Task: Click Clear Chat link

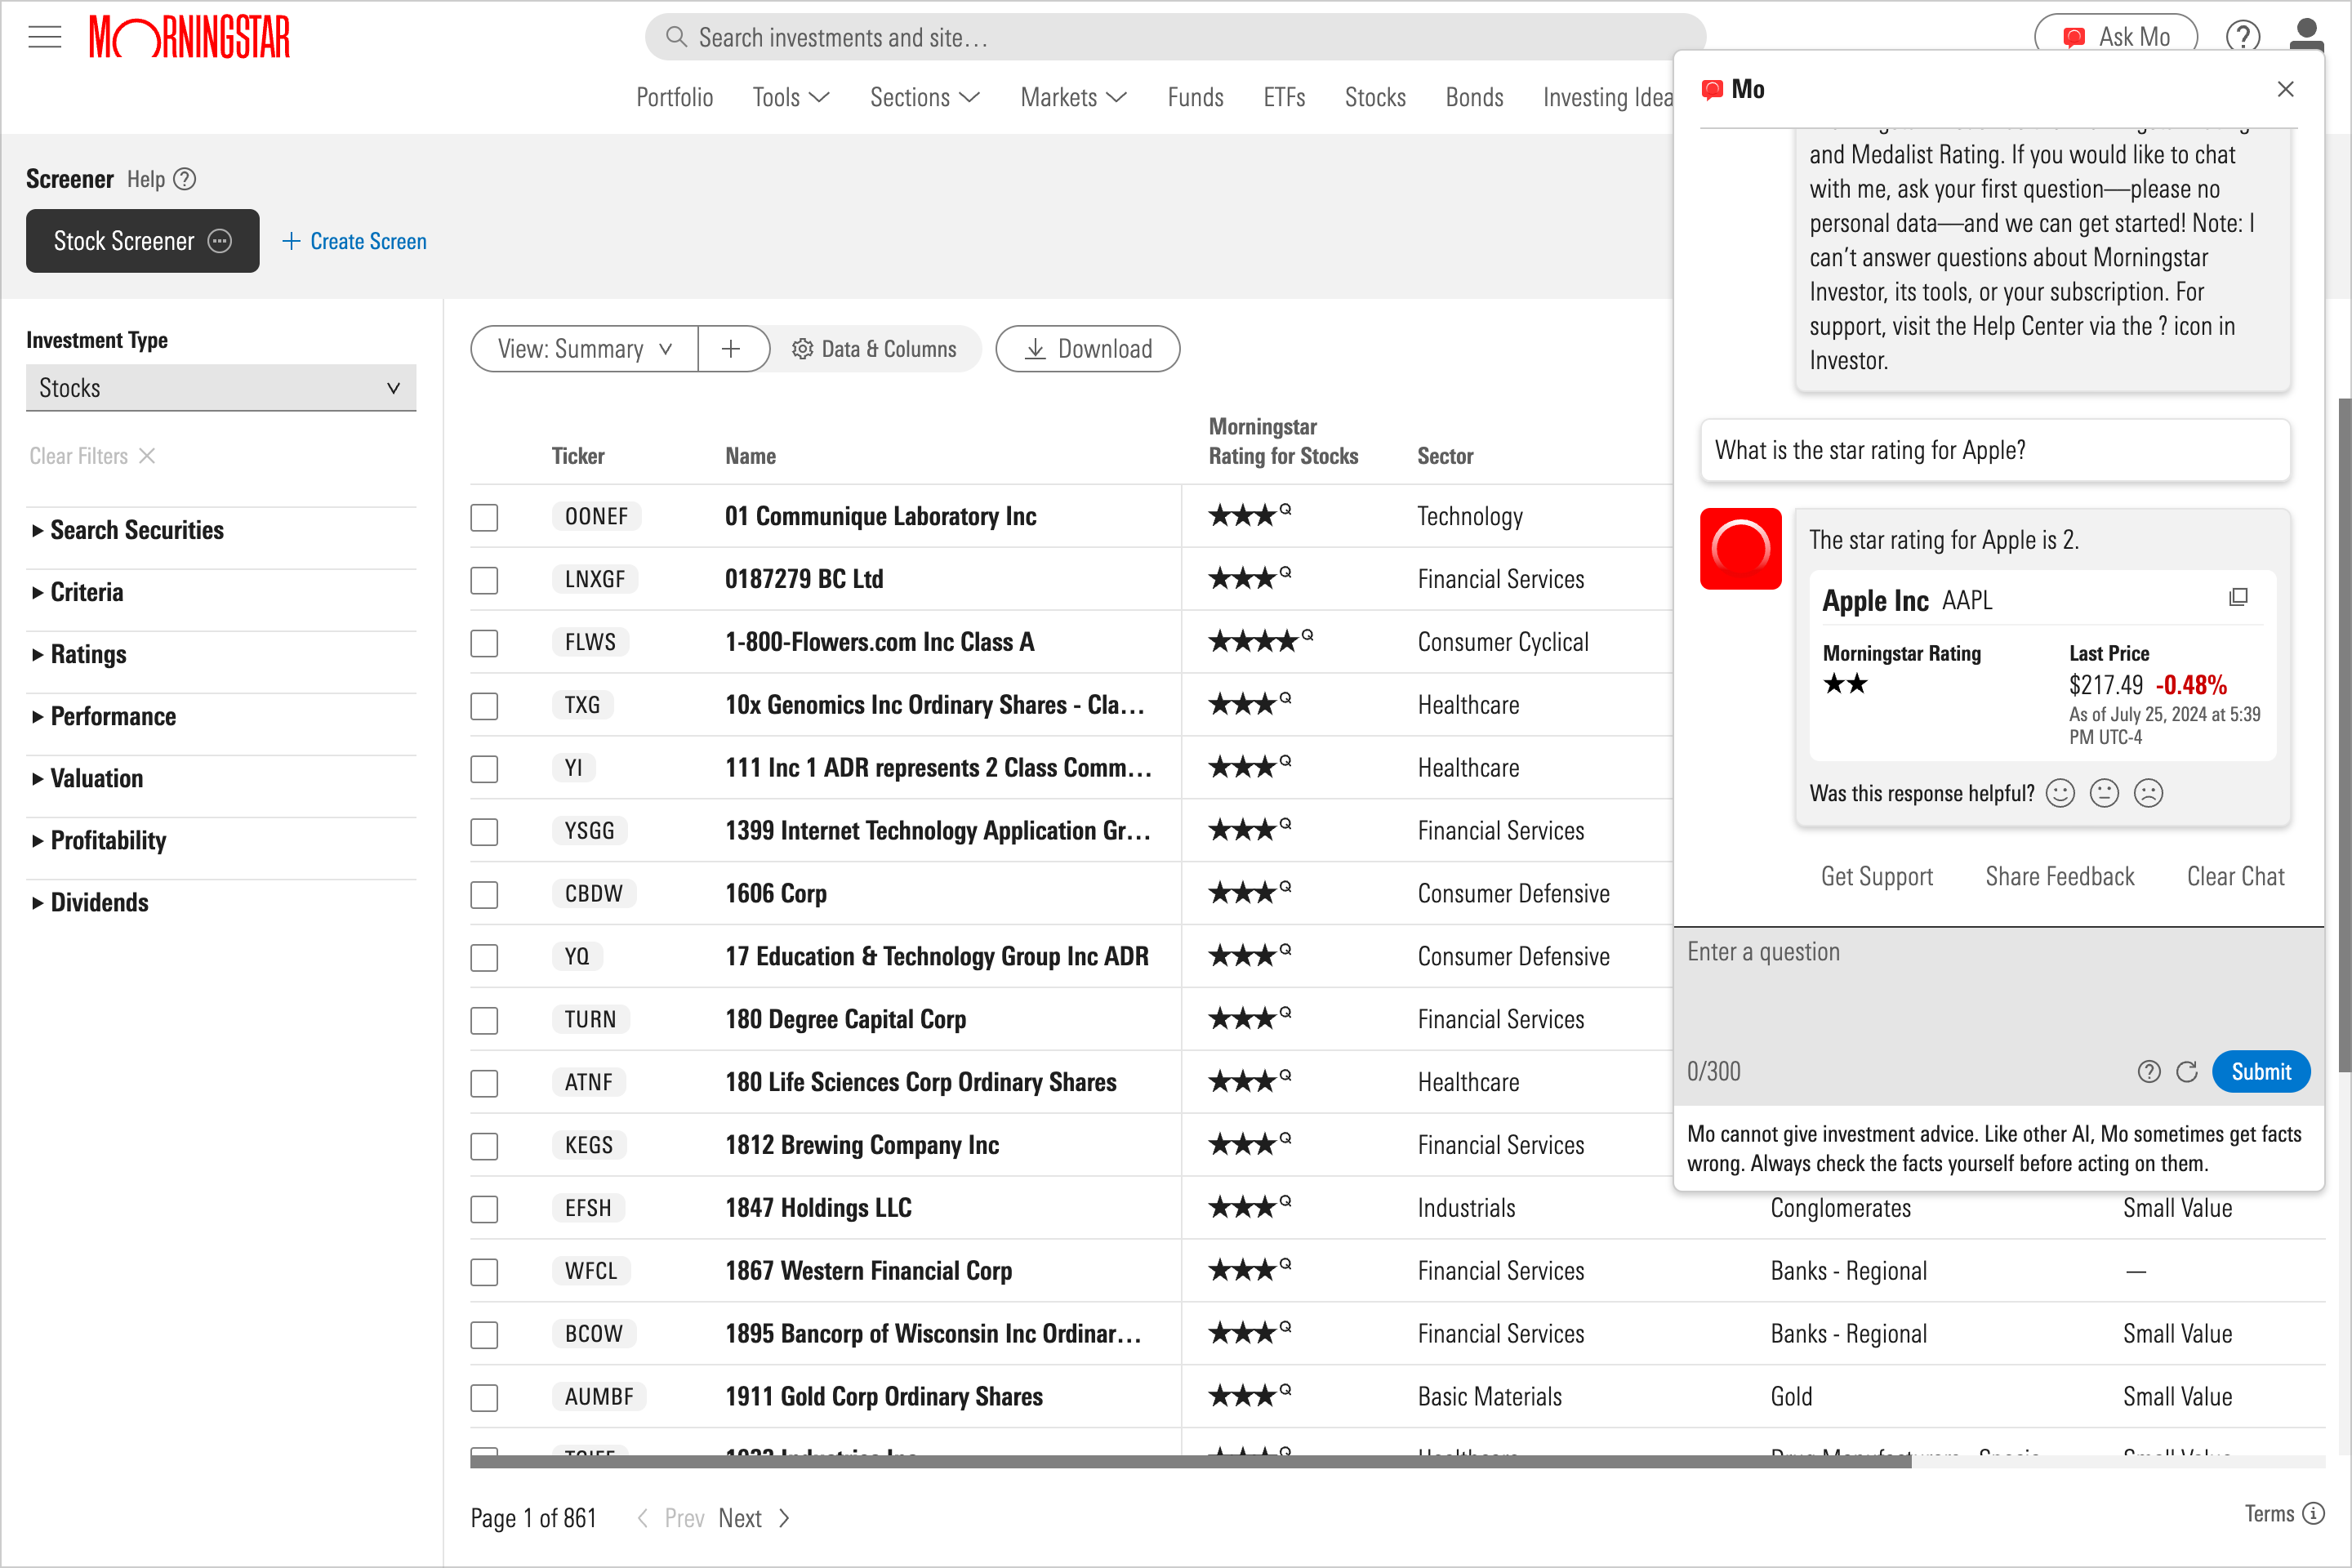Action: pyautogui.click(x=2235, y=877)
